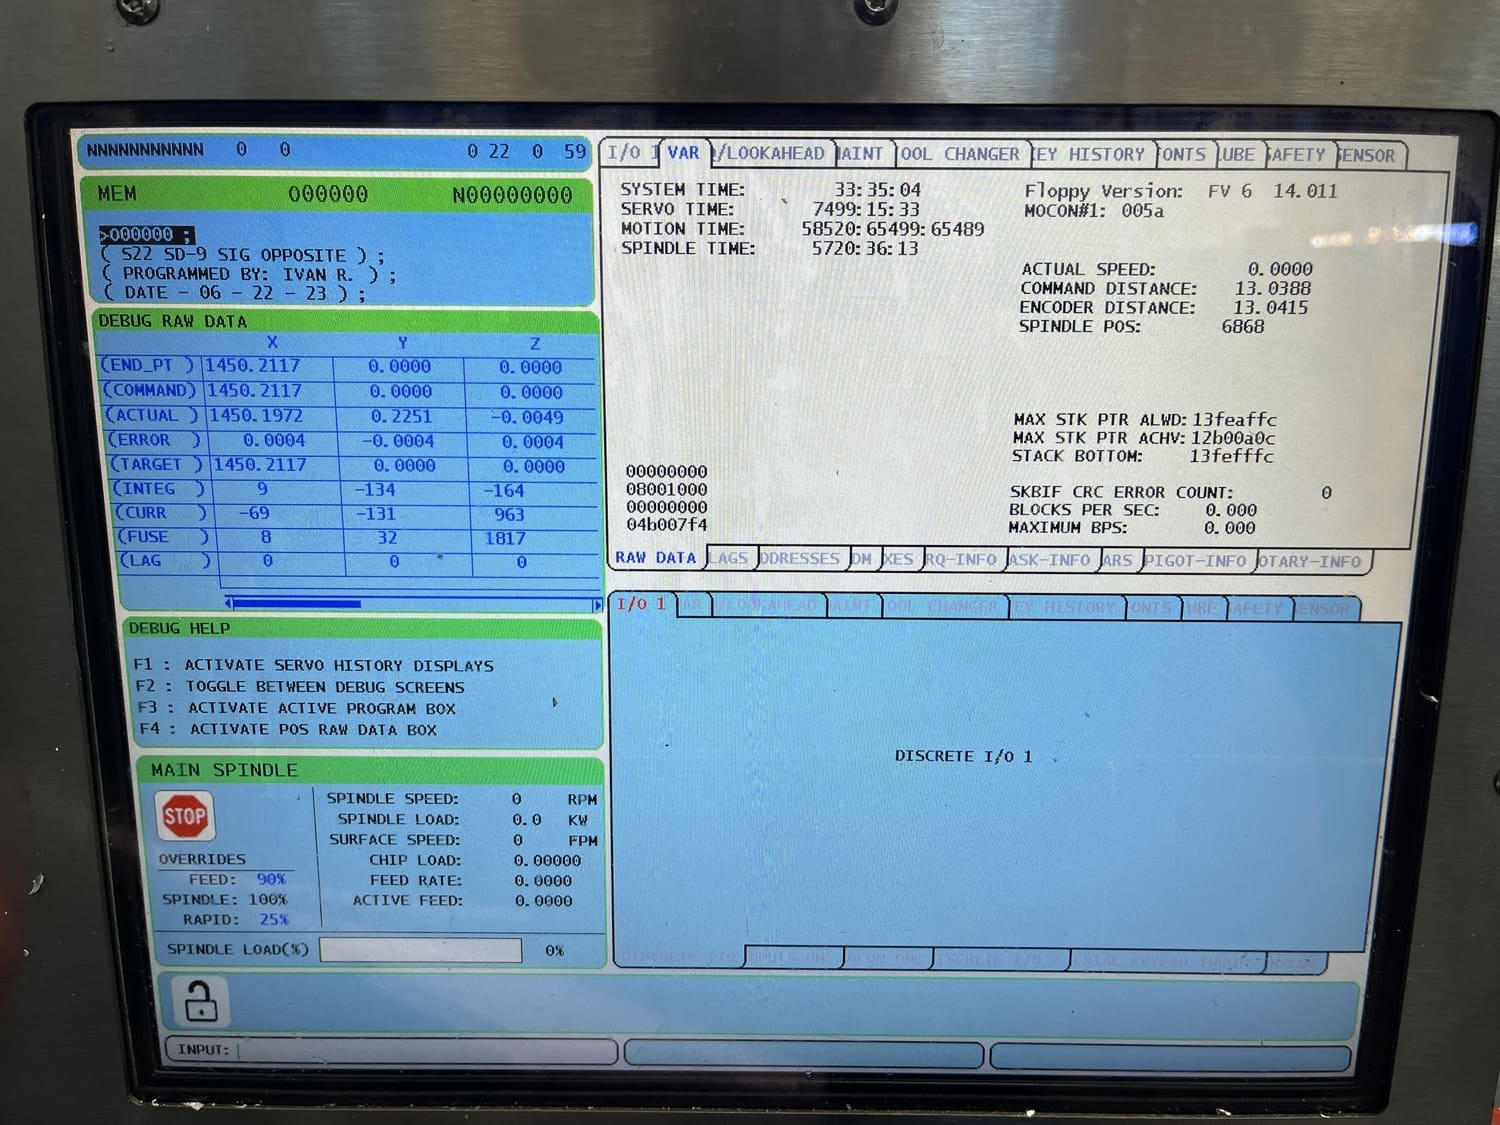This screenshot has width=1500, height=1125.
Task: Click the horizontal scrollbar under debug data
Action: (x=413, y=604)
